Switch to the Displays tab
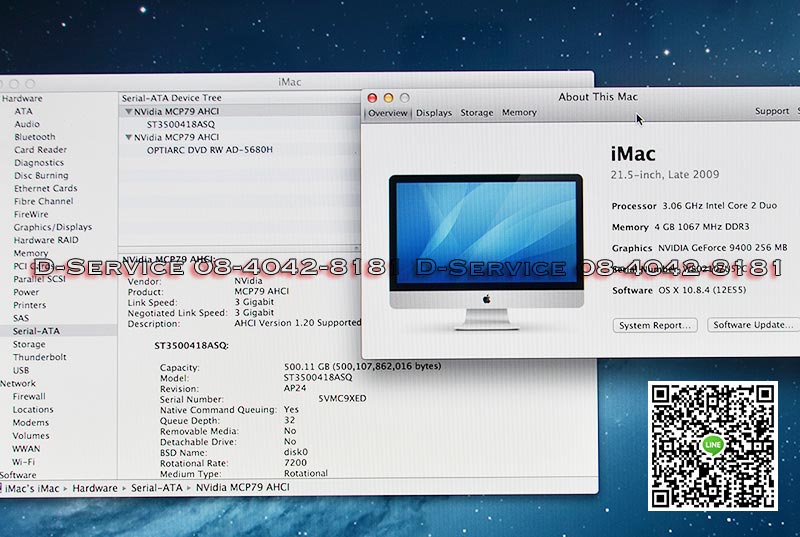This screenshot has width=800, height=537. coord(434,113)
